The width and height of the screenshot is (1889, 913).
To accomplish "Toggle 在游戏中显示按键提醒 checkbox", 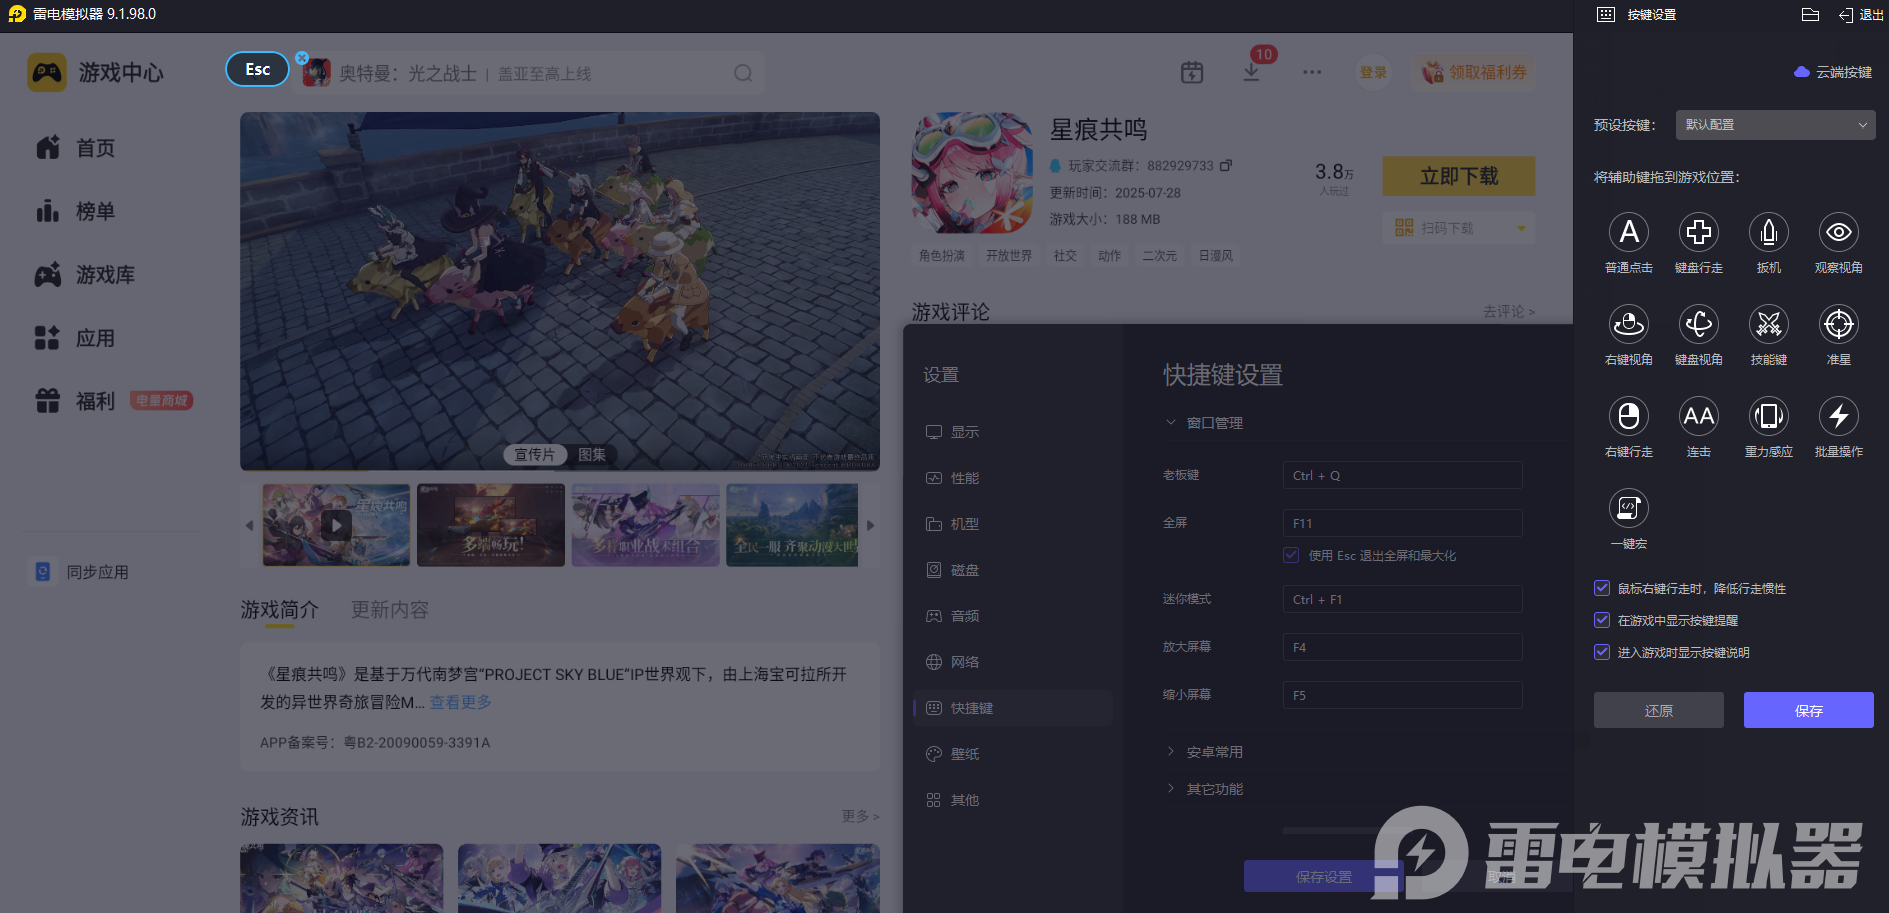I will pyautogui.click(x=1602, y=620).
